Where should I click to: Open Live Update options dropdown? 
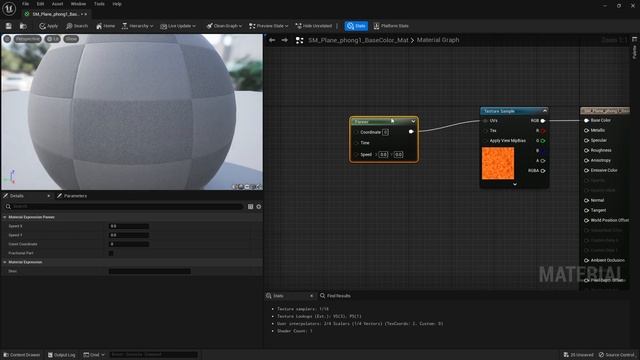[x=178, y=26]
